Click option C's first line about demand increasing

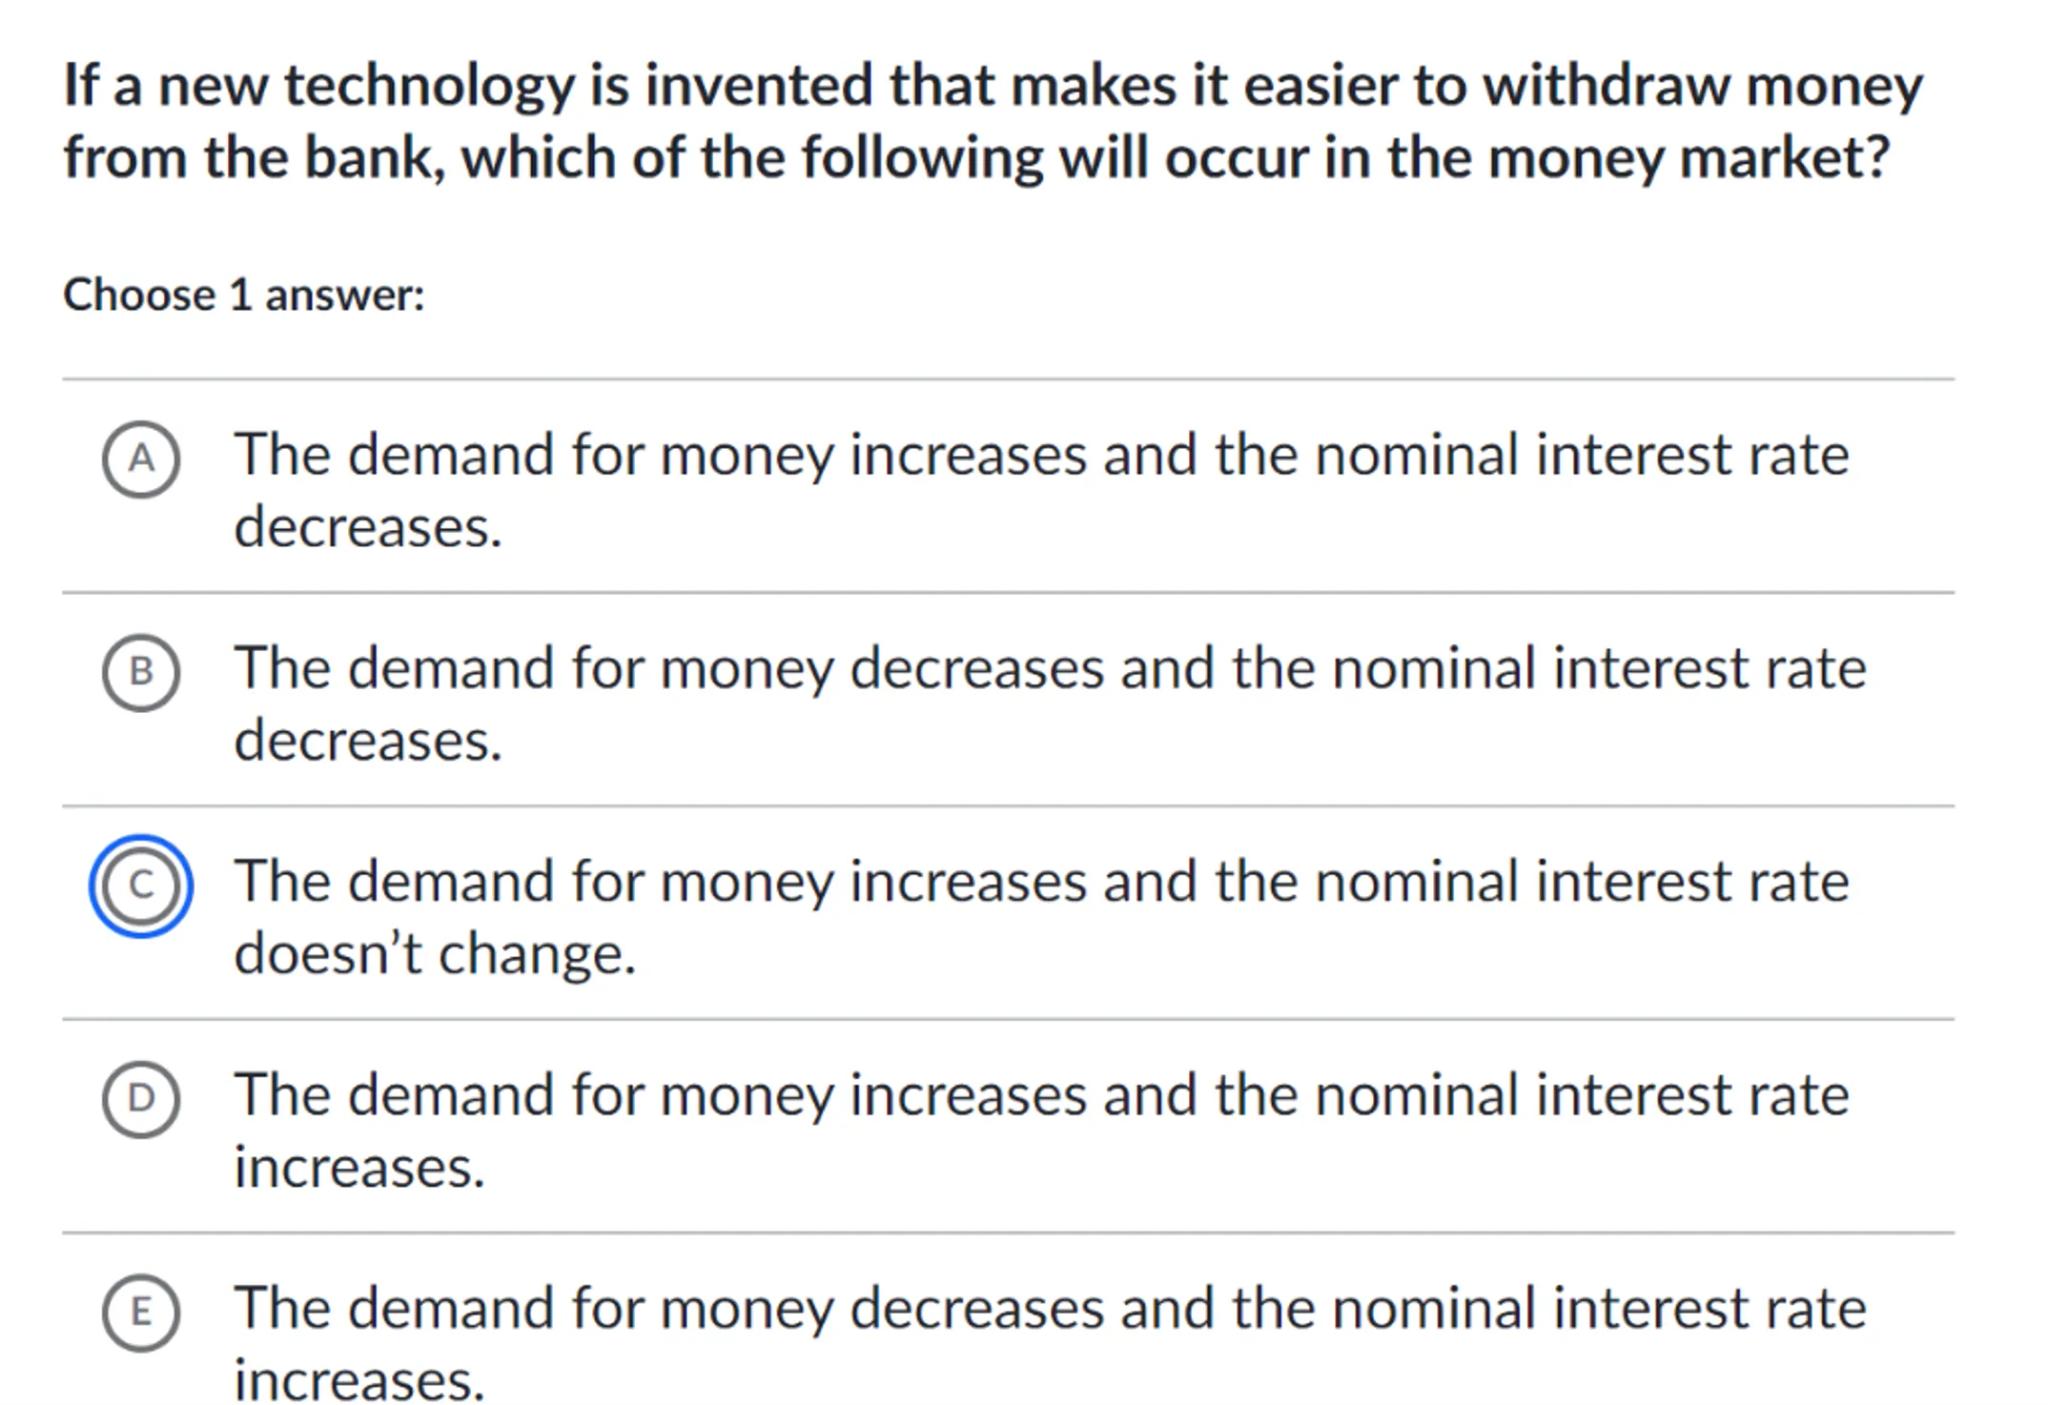coord(1041,882)
